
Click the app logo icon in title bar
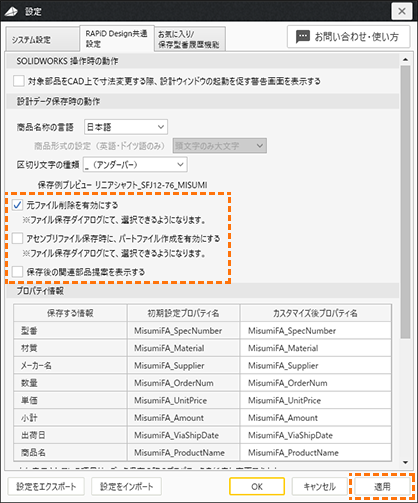(11, 11)
